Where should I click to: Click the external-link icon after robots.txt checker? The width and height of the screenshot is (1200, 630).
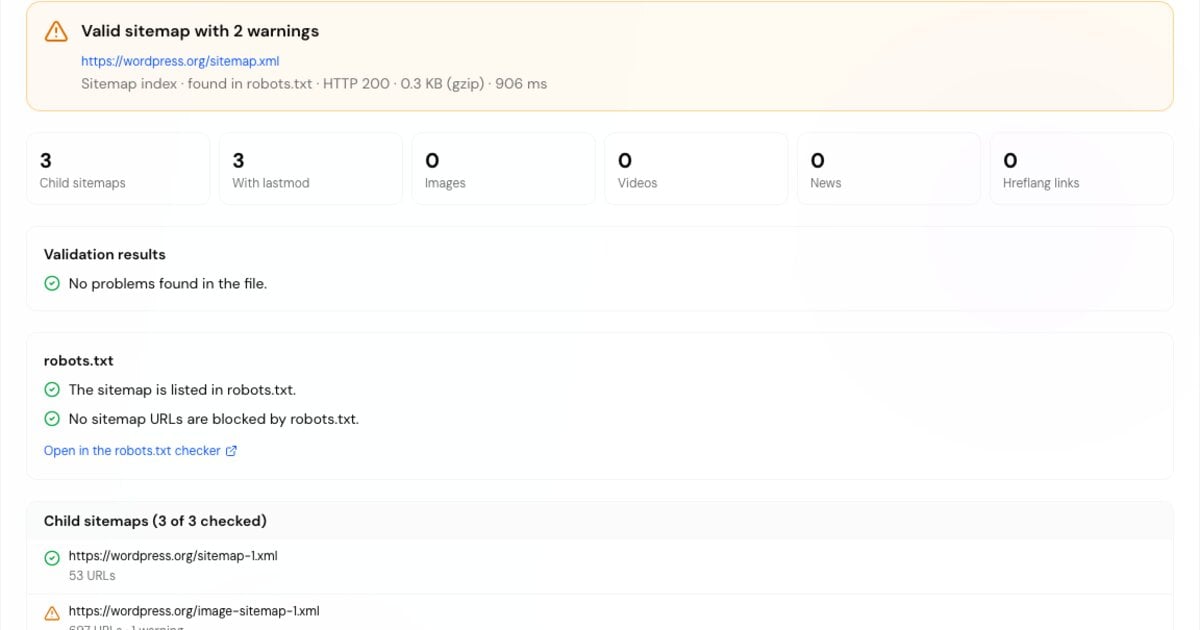pyautogui.click(x=231, y=451)
